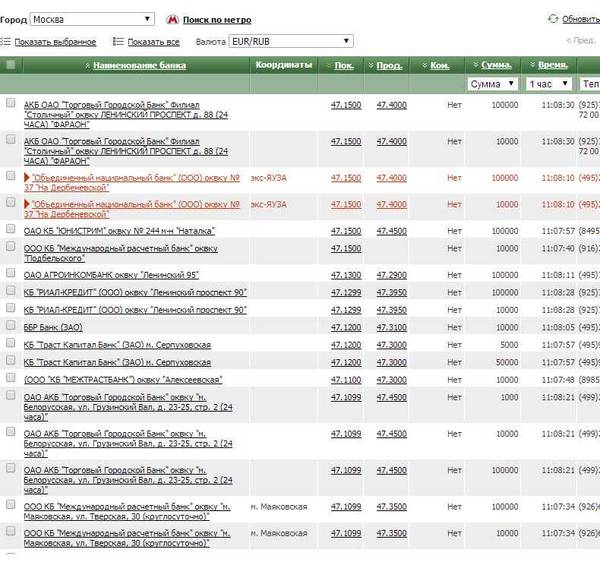Click the Показать выбранное link

pos(55,42)
